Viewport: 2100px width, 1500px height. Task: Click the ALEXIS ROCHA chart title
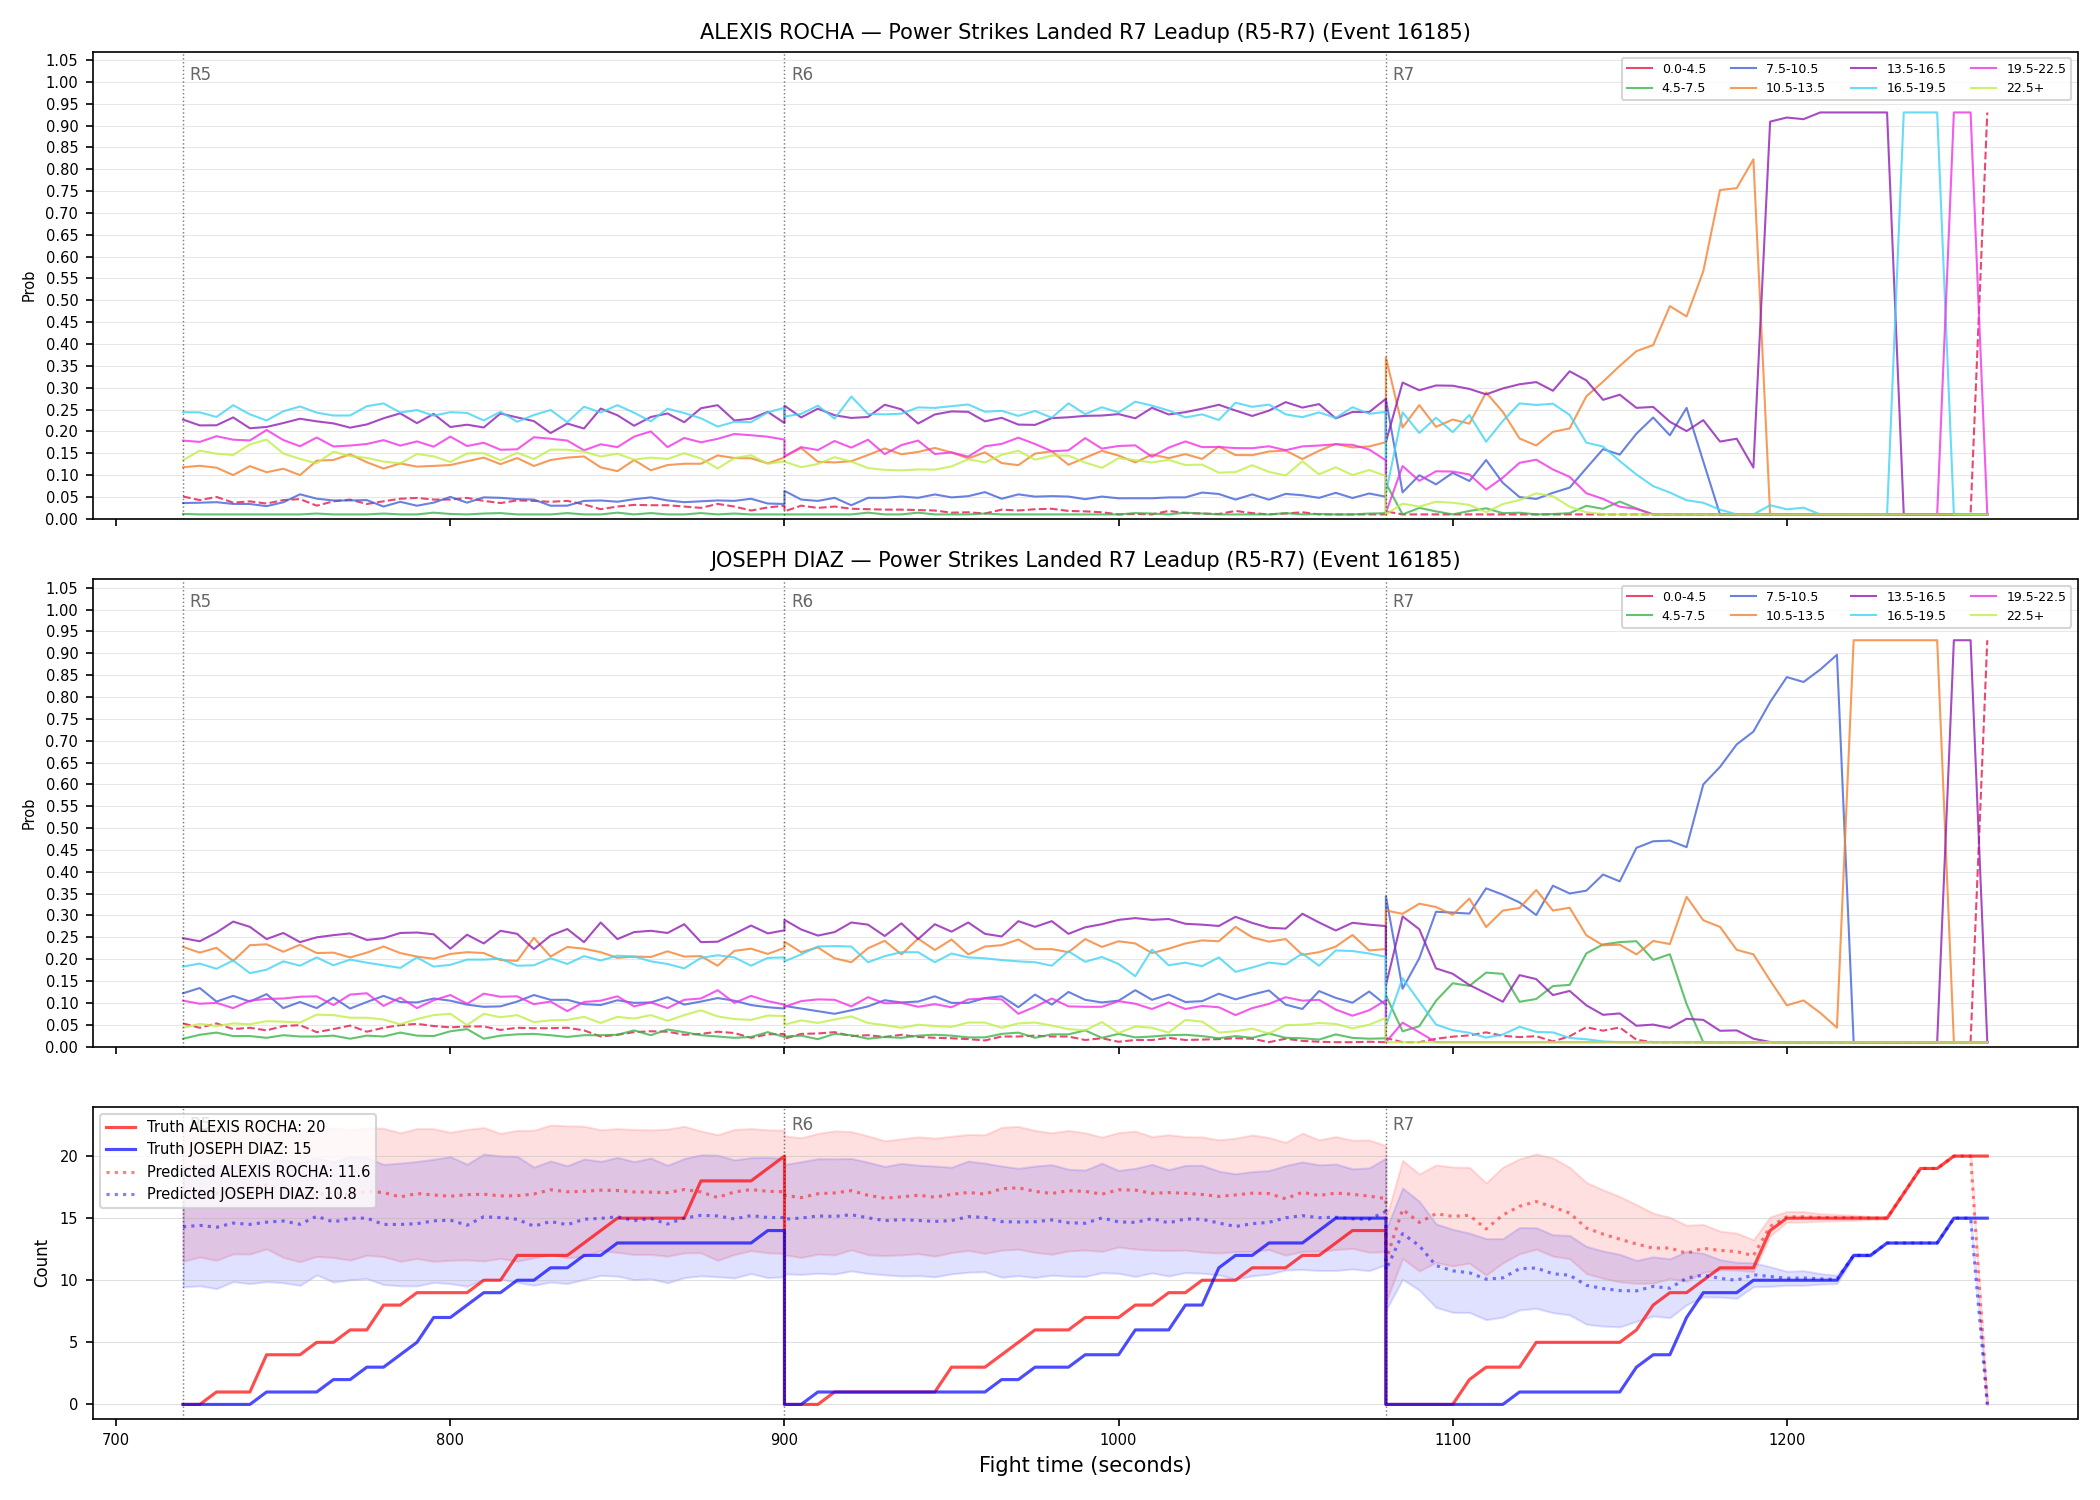click(x=1085, y=32)
